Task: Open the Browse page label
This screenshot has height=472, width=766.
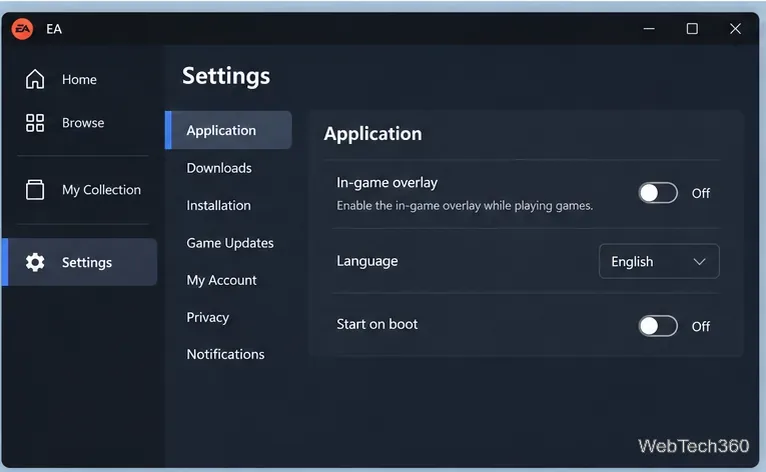Action: tap(83, 123)
